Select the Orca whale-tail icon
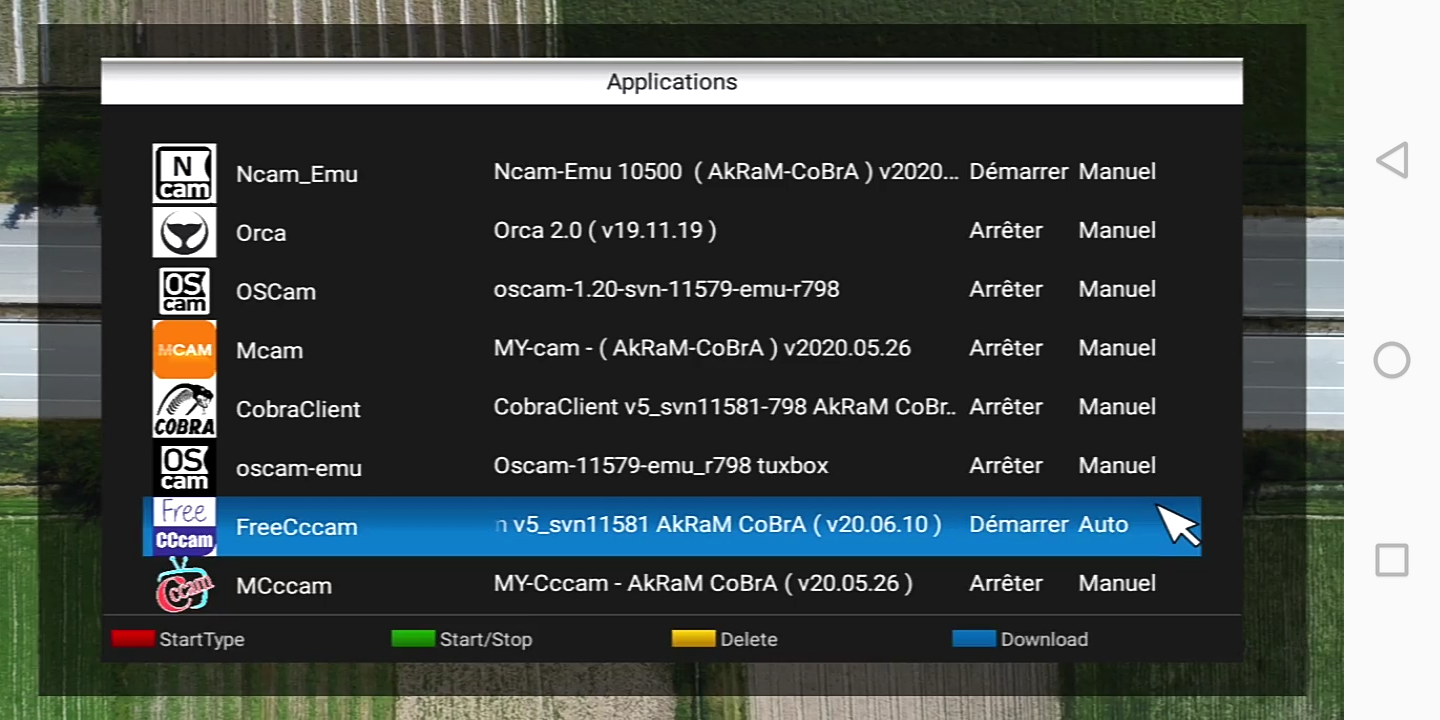The height and width of the screenshot is (720, 1440). pos(184,232)
